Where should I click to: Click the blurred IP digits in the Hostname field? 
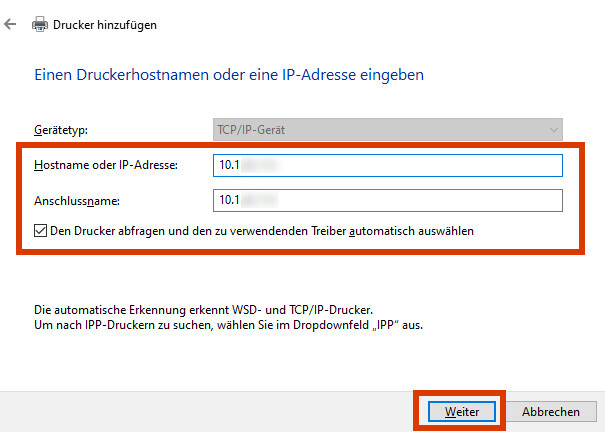(259, 165)
